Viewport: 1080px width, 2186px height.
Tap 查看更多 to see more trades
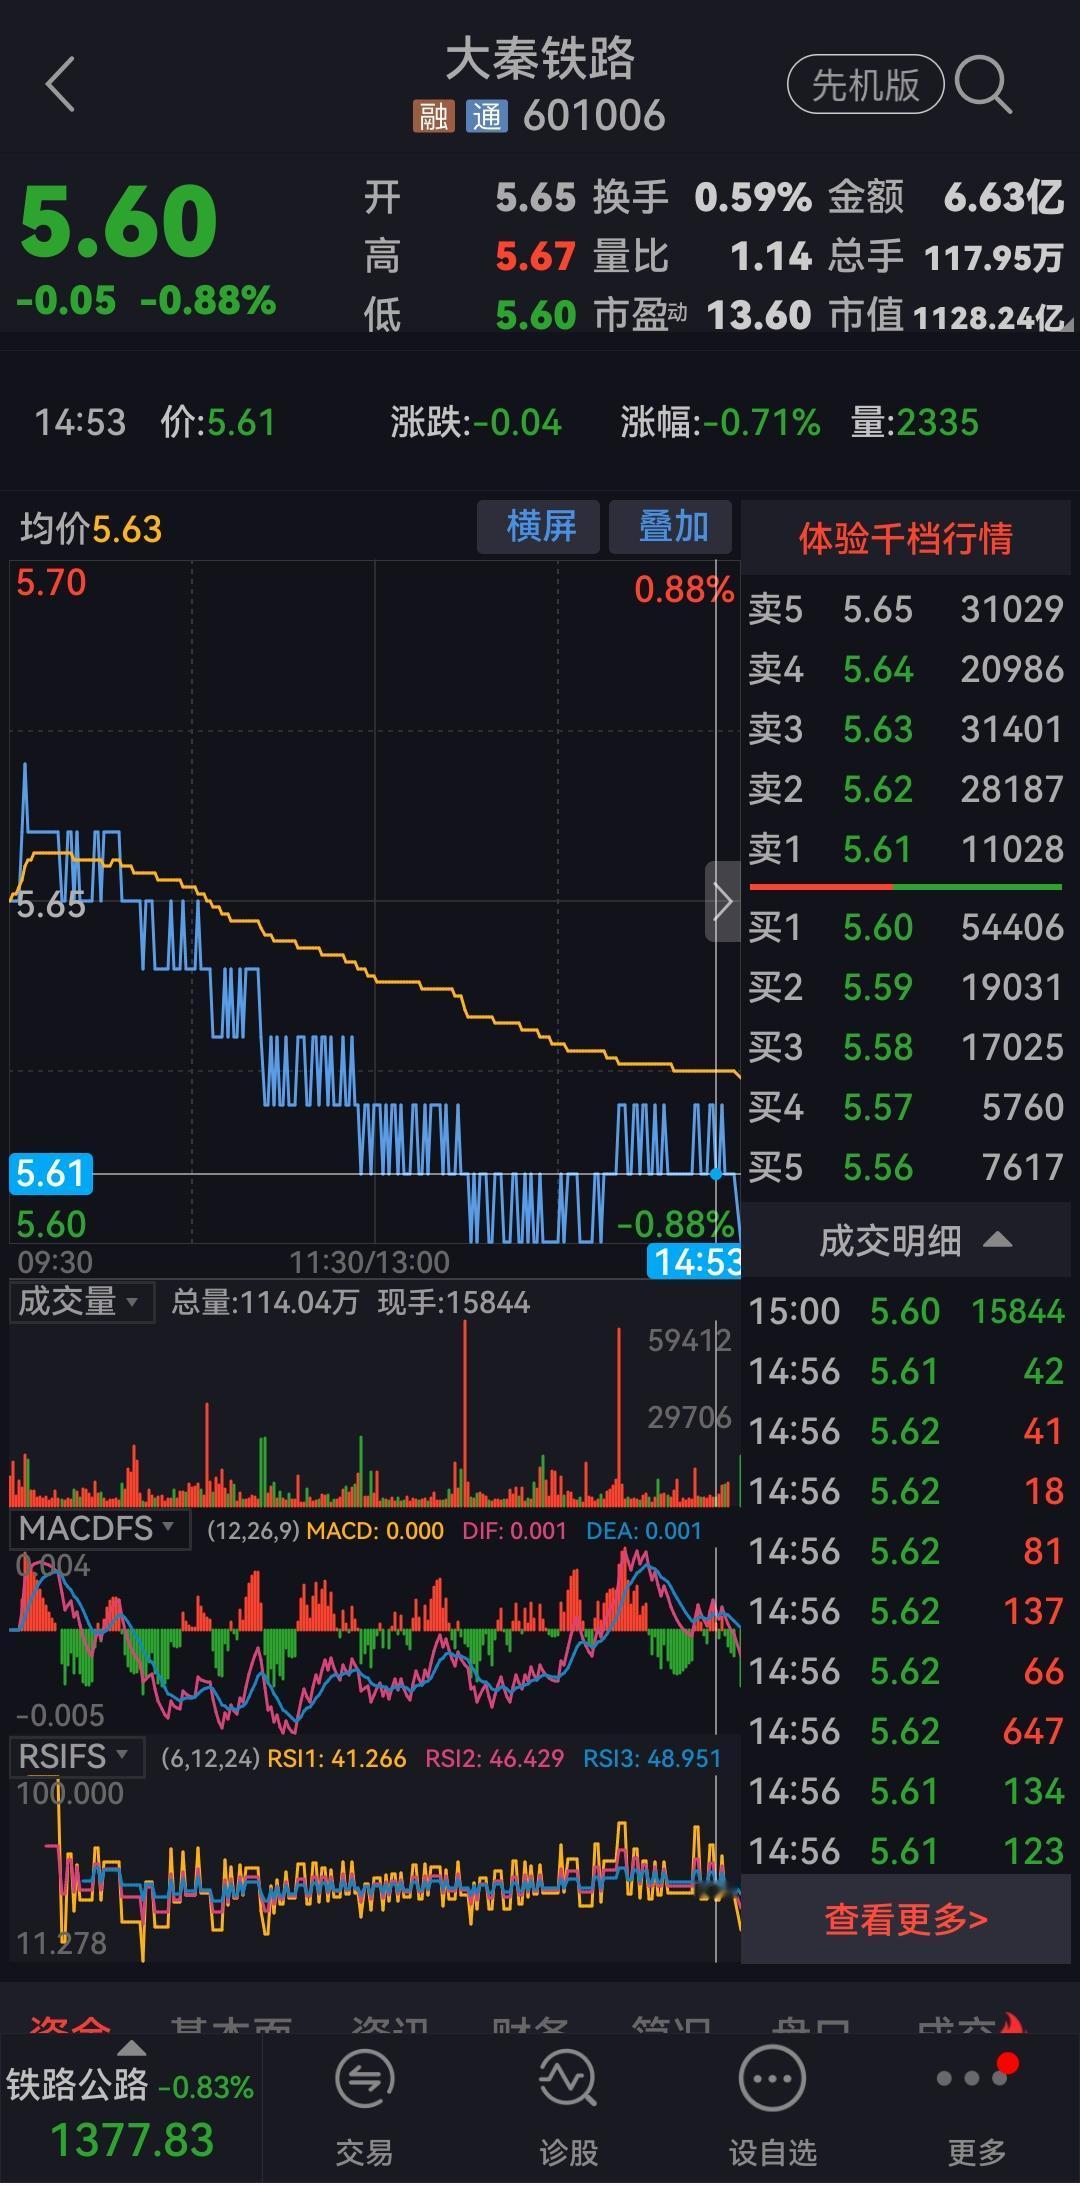(x=906, y=1919)
